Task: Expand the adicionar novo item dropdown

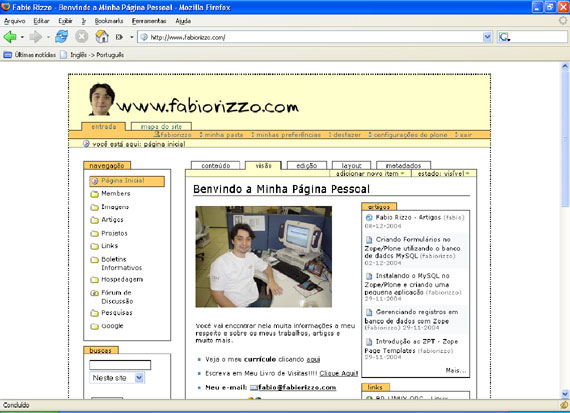Action: coord(370,174)
